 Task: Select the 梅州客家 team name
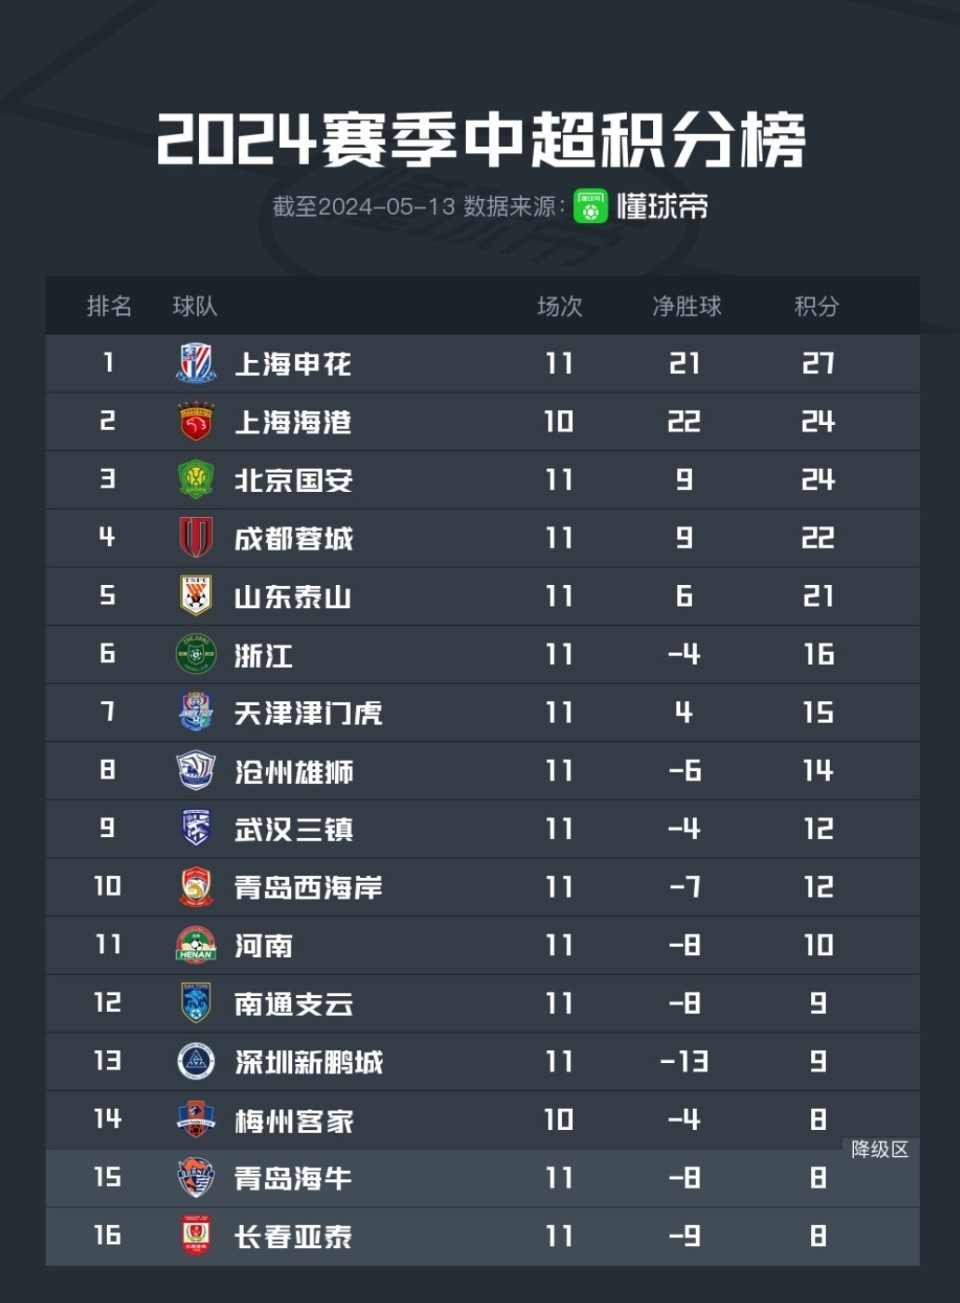click(x=293, y=1120)
